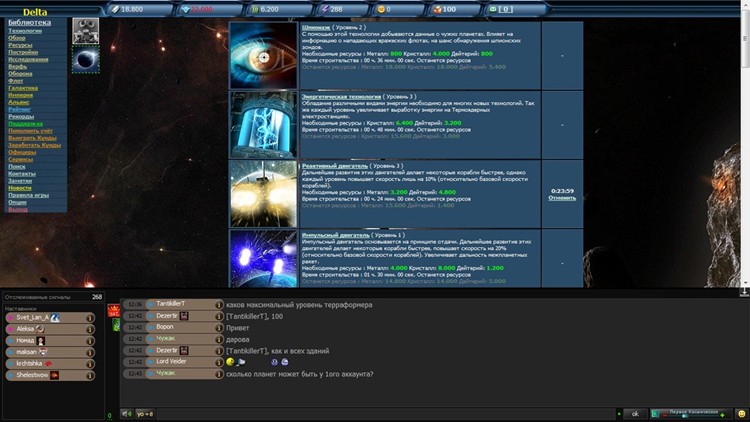Click the metal resource icon in top bar
The image size is (750, 422).
(114, 9)
